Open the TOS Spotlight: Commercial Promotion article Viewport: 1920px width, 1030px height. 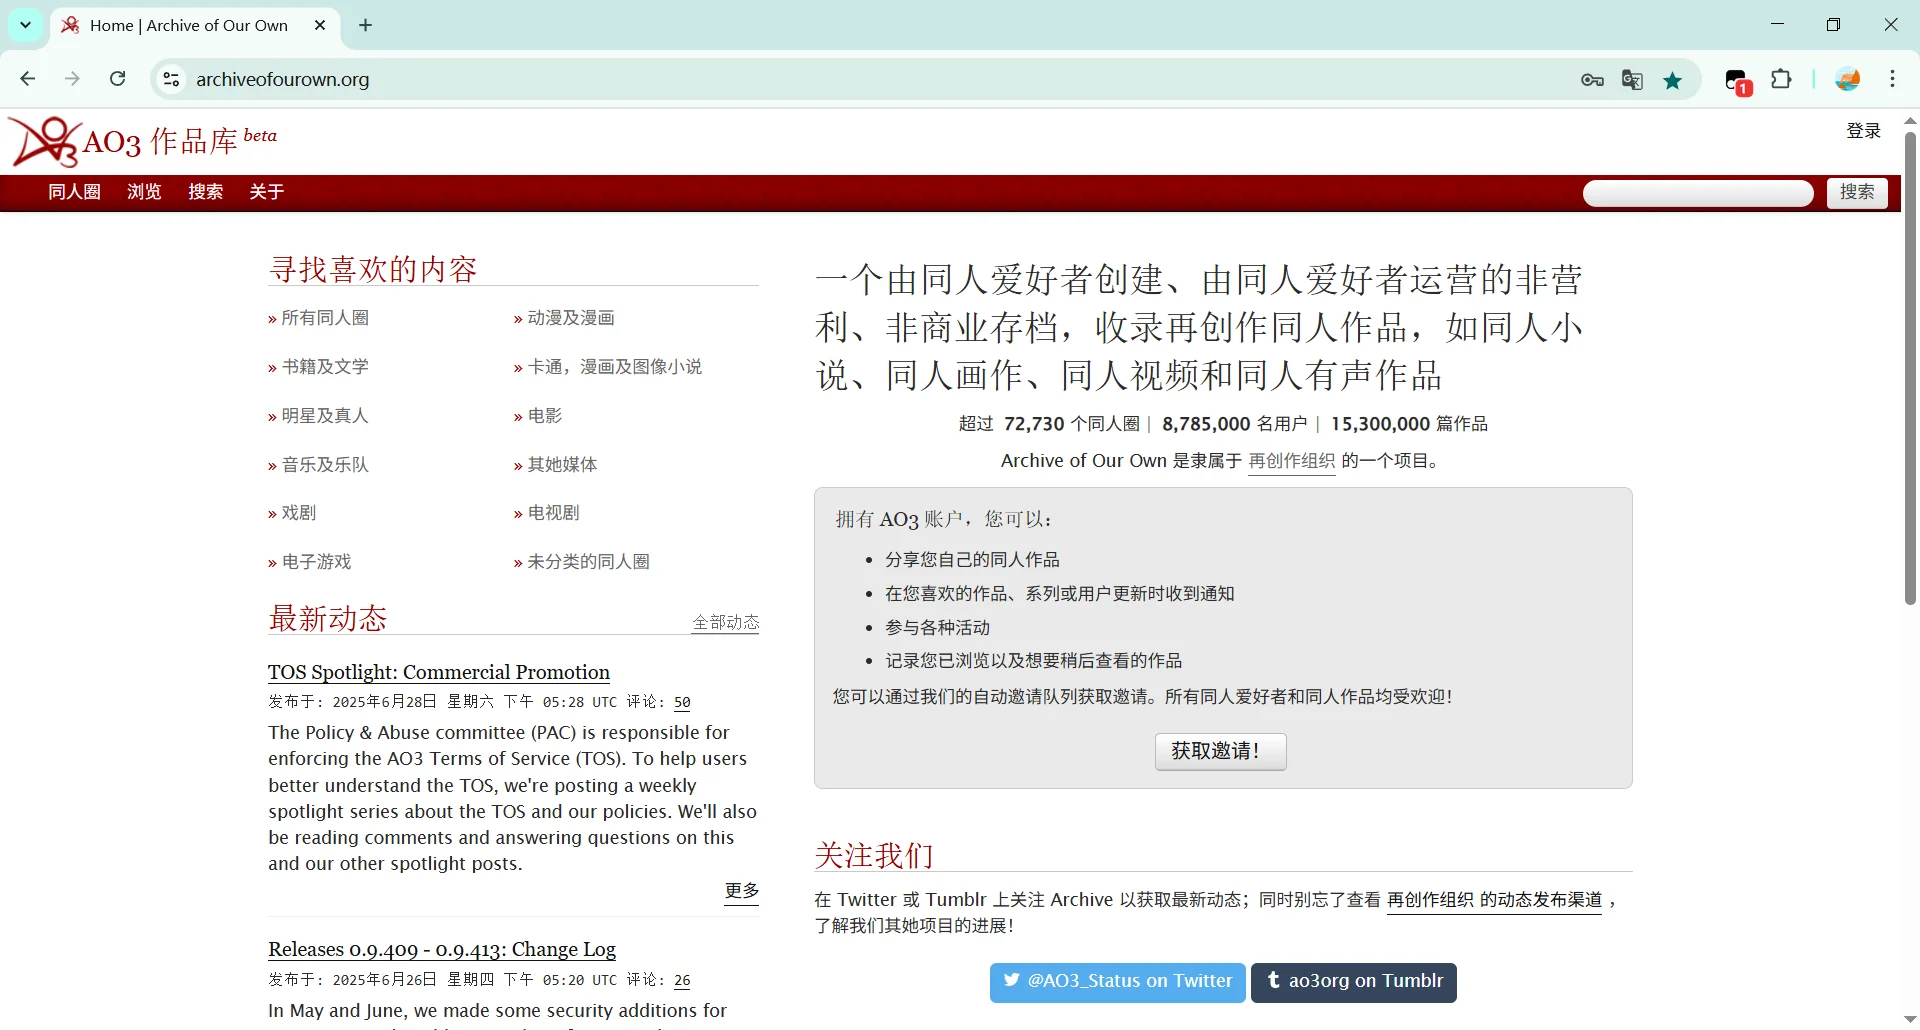tap(438, 673)
